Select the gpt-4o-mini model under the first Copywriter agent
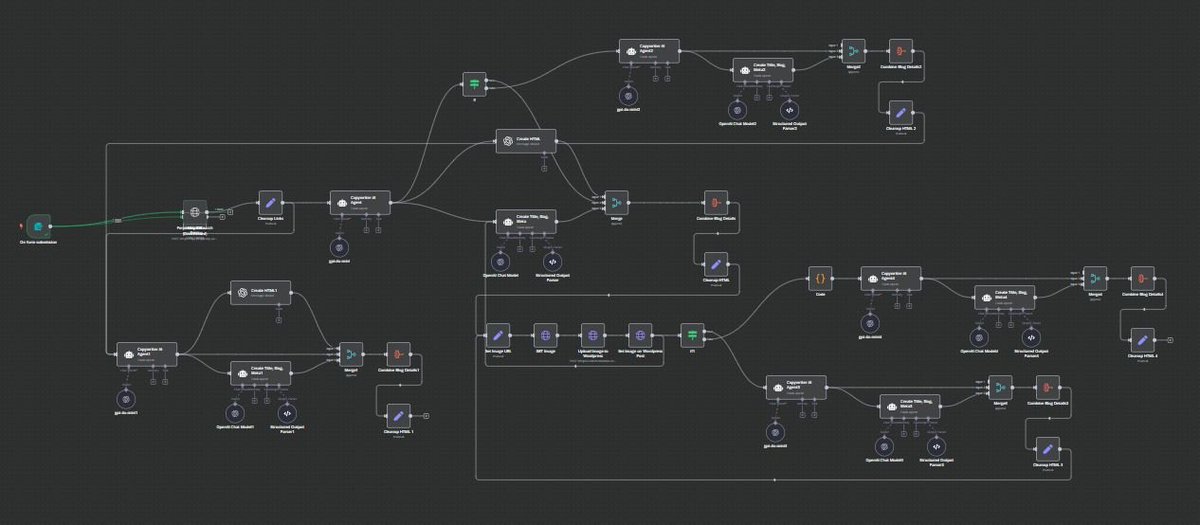The image size is (1200, 525). click(x=339, y=247)
